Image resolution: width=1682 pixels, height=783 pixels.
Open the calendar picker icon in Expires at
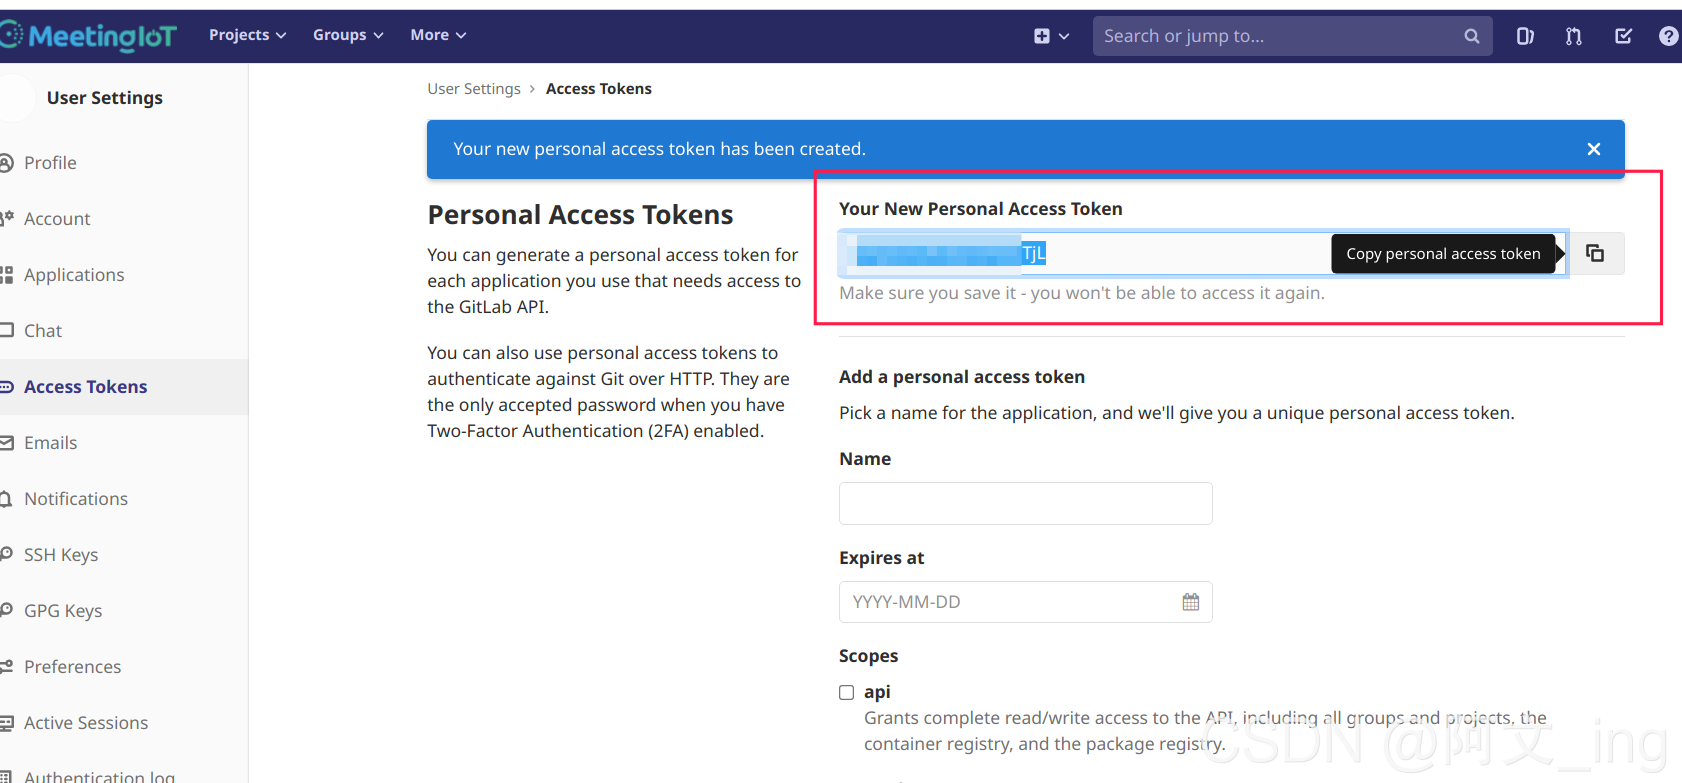point(1190,602)
